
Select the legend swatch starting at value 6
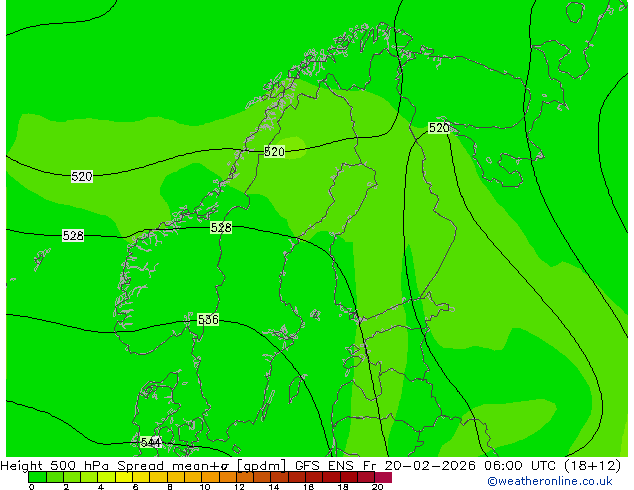(142, 477)
